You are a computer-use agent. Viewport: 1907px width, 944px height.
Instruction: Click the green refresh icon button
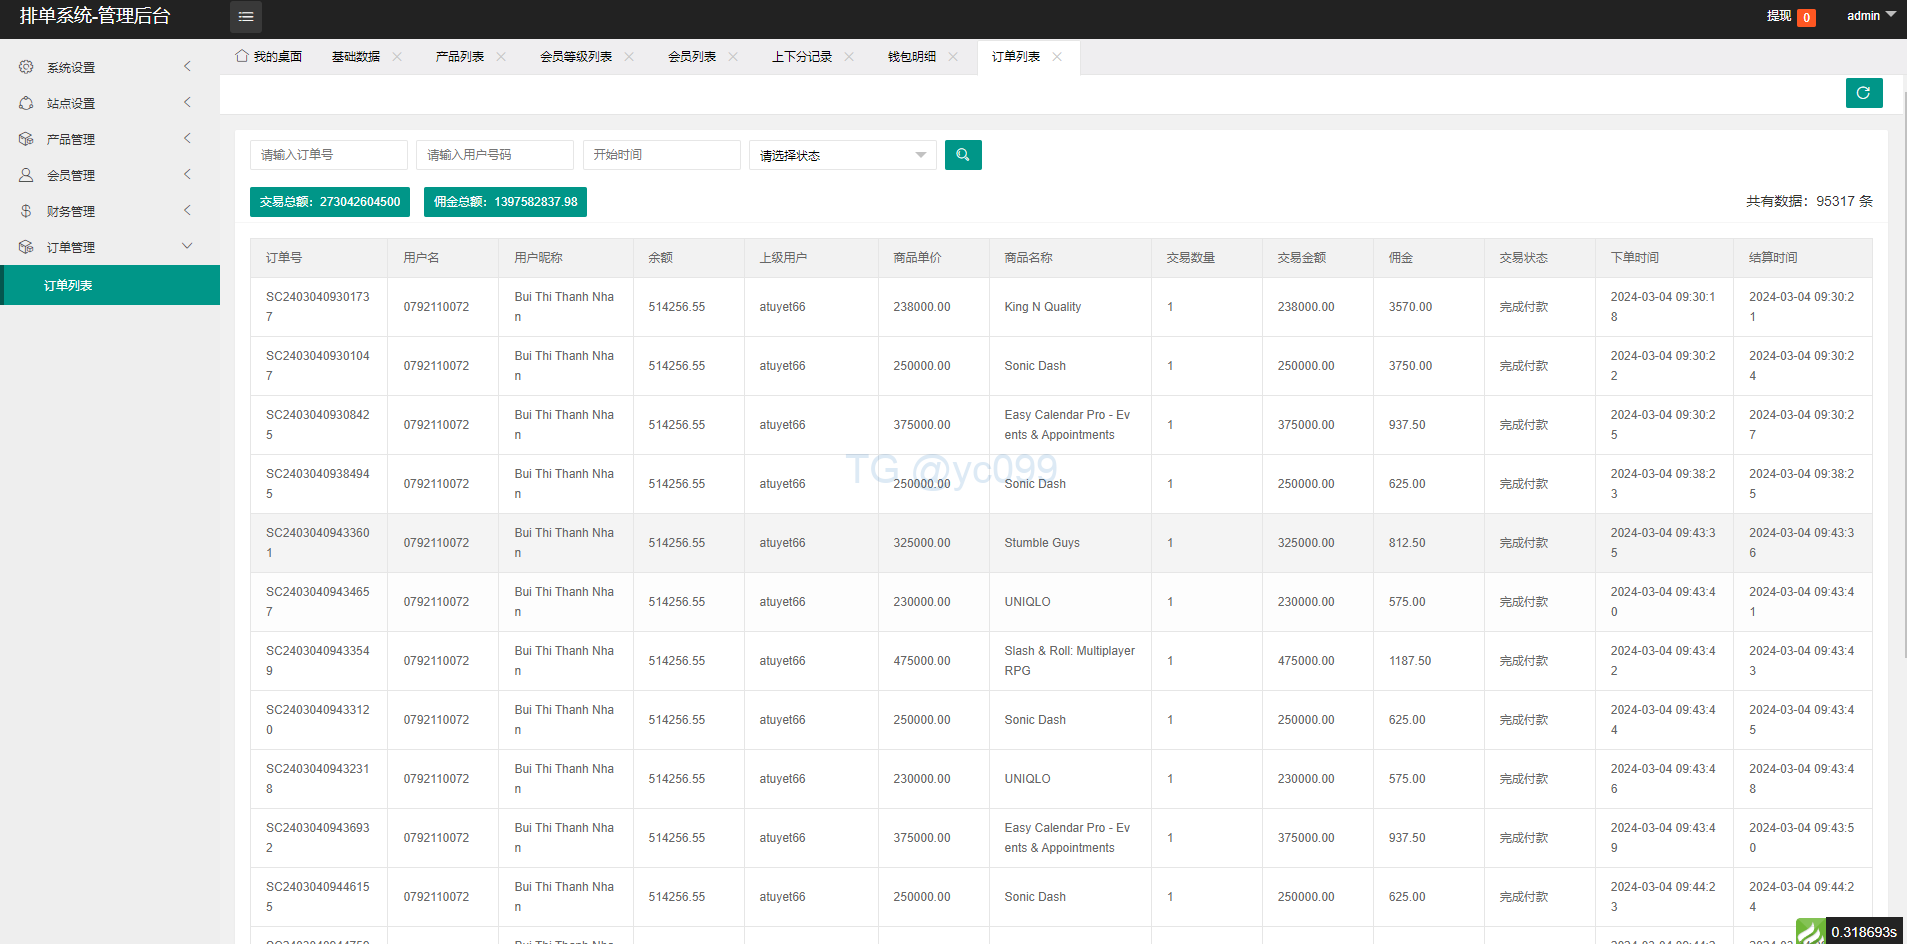coord(1863,93)
